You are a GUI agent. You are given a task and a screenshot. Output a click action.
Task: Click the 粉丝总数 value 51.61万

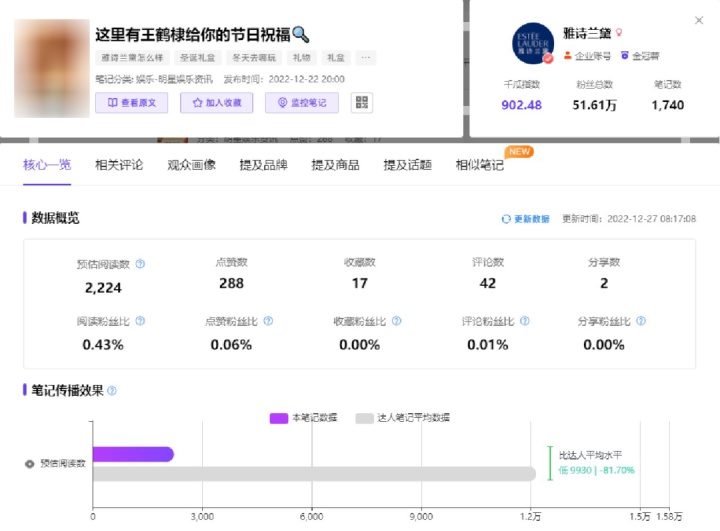(595, 105)
